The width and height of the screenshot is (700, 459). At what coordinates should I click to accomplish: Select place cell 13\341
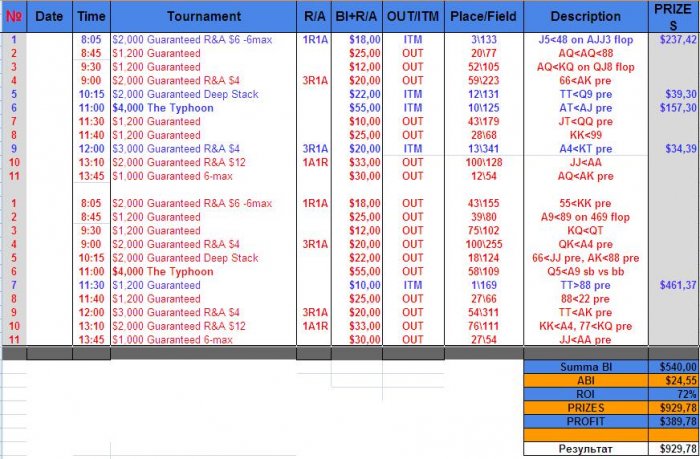point(484,149)
